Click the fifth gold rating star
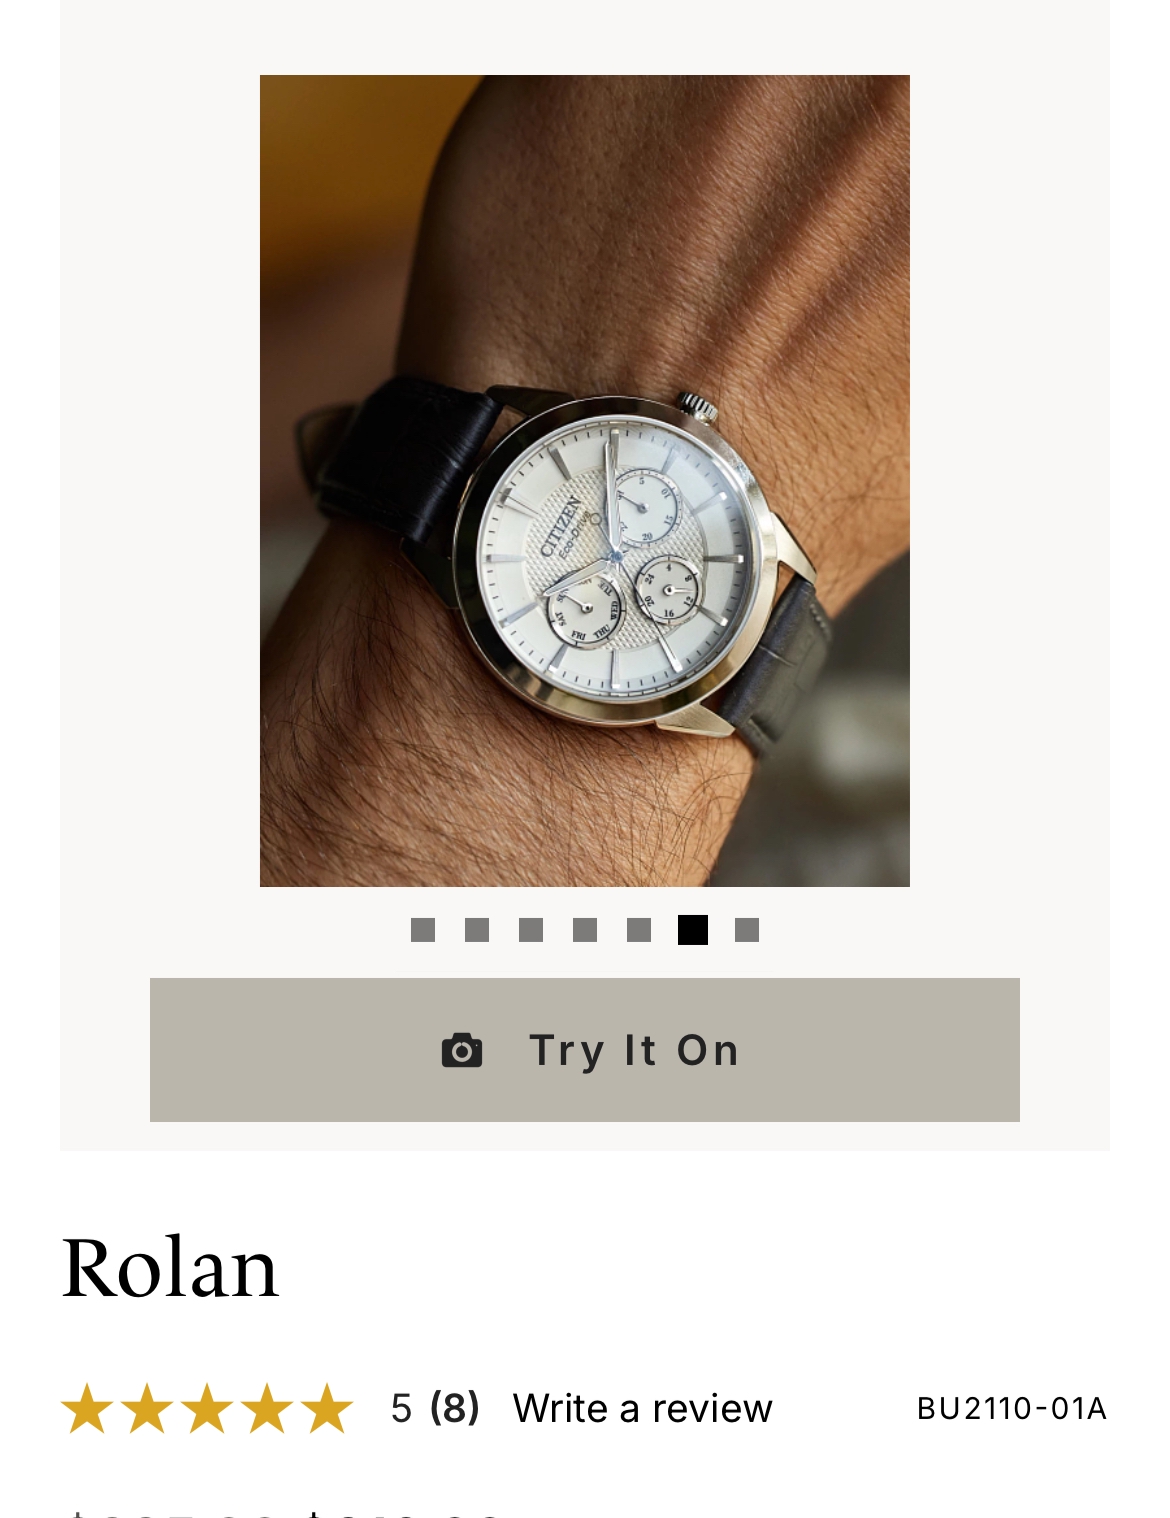Viewport: 1170px width, 1518px height. click(327, 1408)
